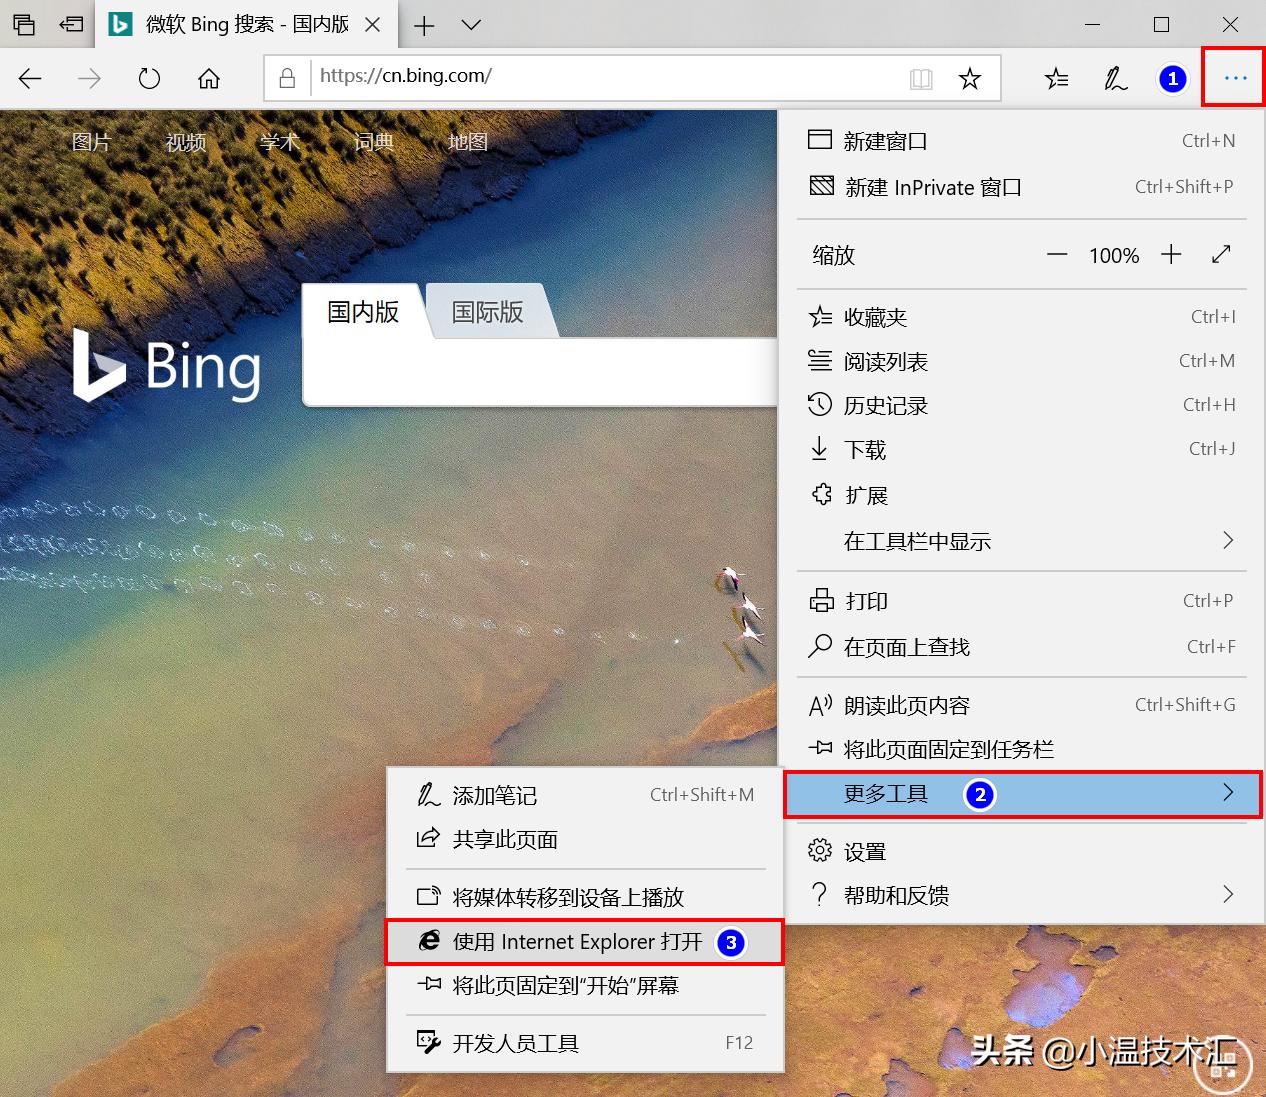Click the lock icon in the address bar
Viewport: 1266px width, 1097px height.
coord(287,76)
